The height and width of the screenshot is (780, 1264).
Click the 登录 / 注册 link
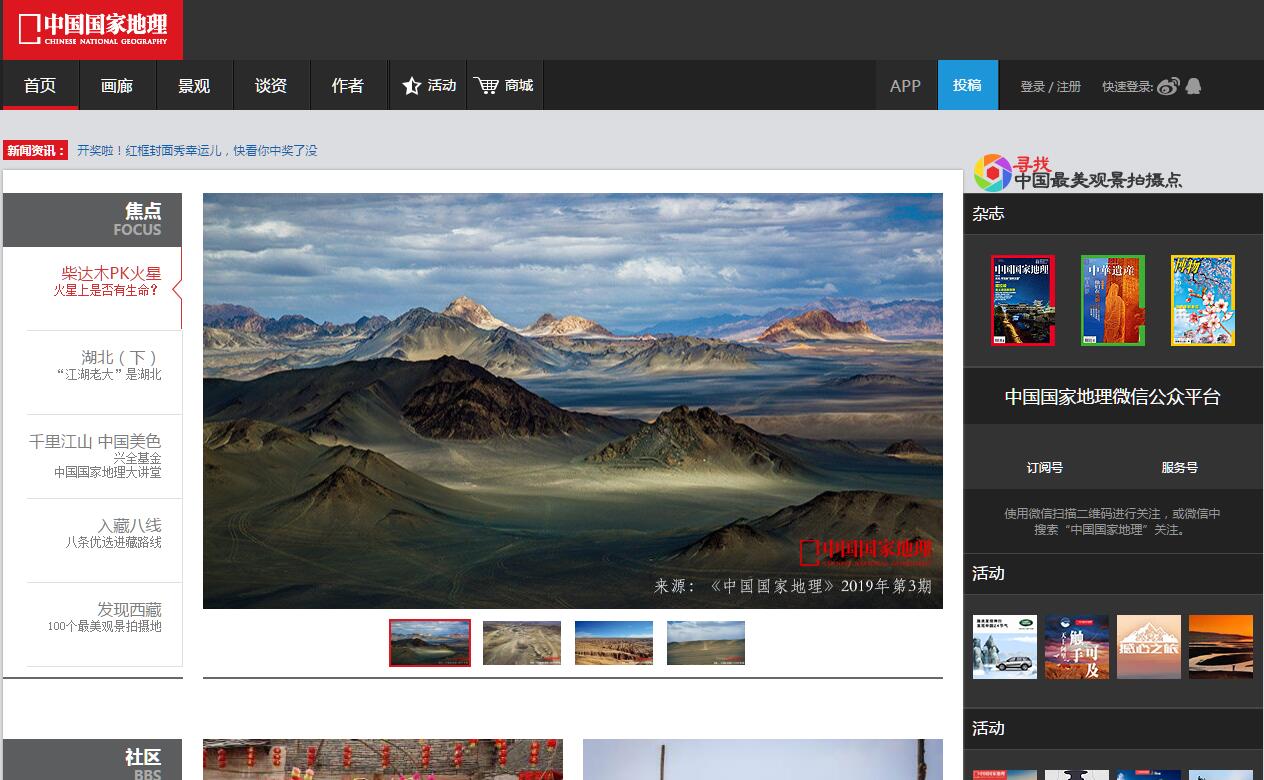point(1050,87)
